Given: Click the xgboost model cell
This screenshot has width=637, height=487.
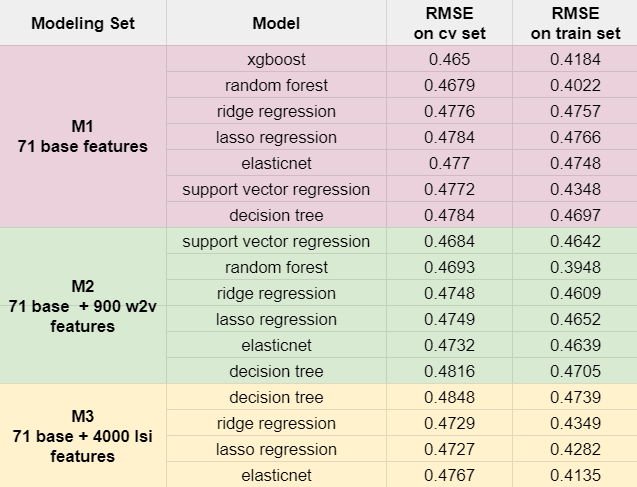Looking at the screenshot, I should pos(276,59).
